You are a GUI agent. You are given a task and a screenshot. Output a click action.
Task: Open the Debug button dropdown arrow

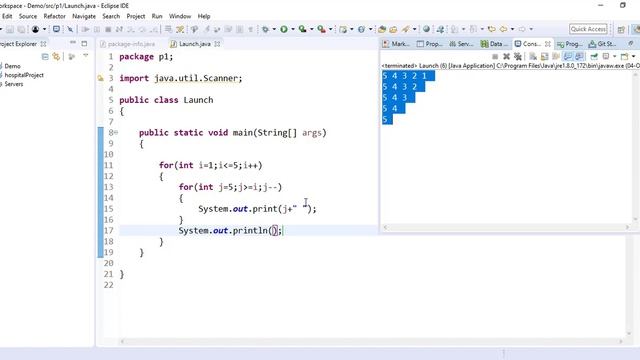274,29
